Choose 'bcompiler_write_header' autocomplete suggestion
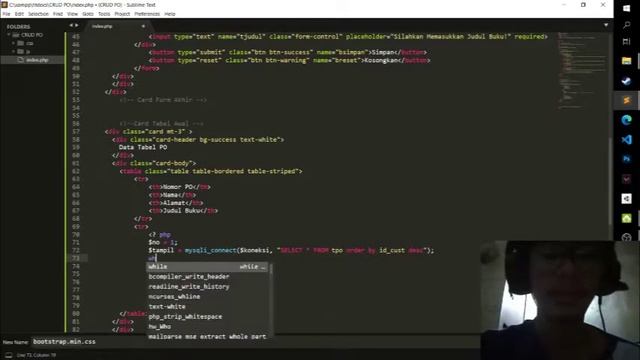Viewport: 640px width, 360px height. (x=207, y=277)
